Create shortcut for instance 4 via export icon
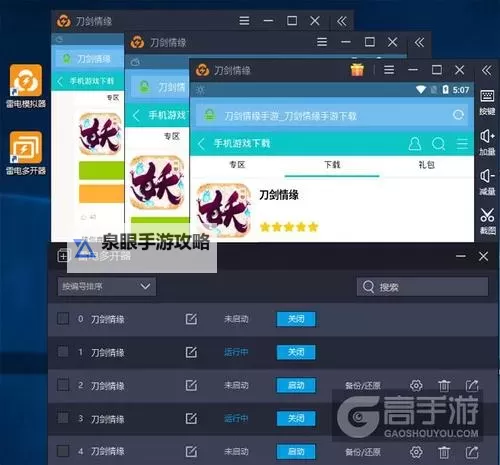The height and width of the screenshot is (465, 500). pos(472,452)
